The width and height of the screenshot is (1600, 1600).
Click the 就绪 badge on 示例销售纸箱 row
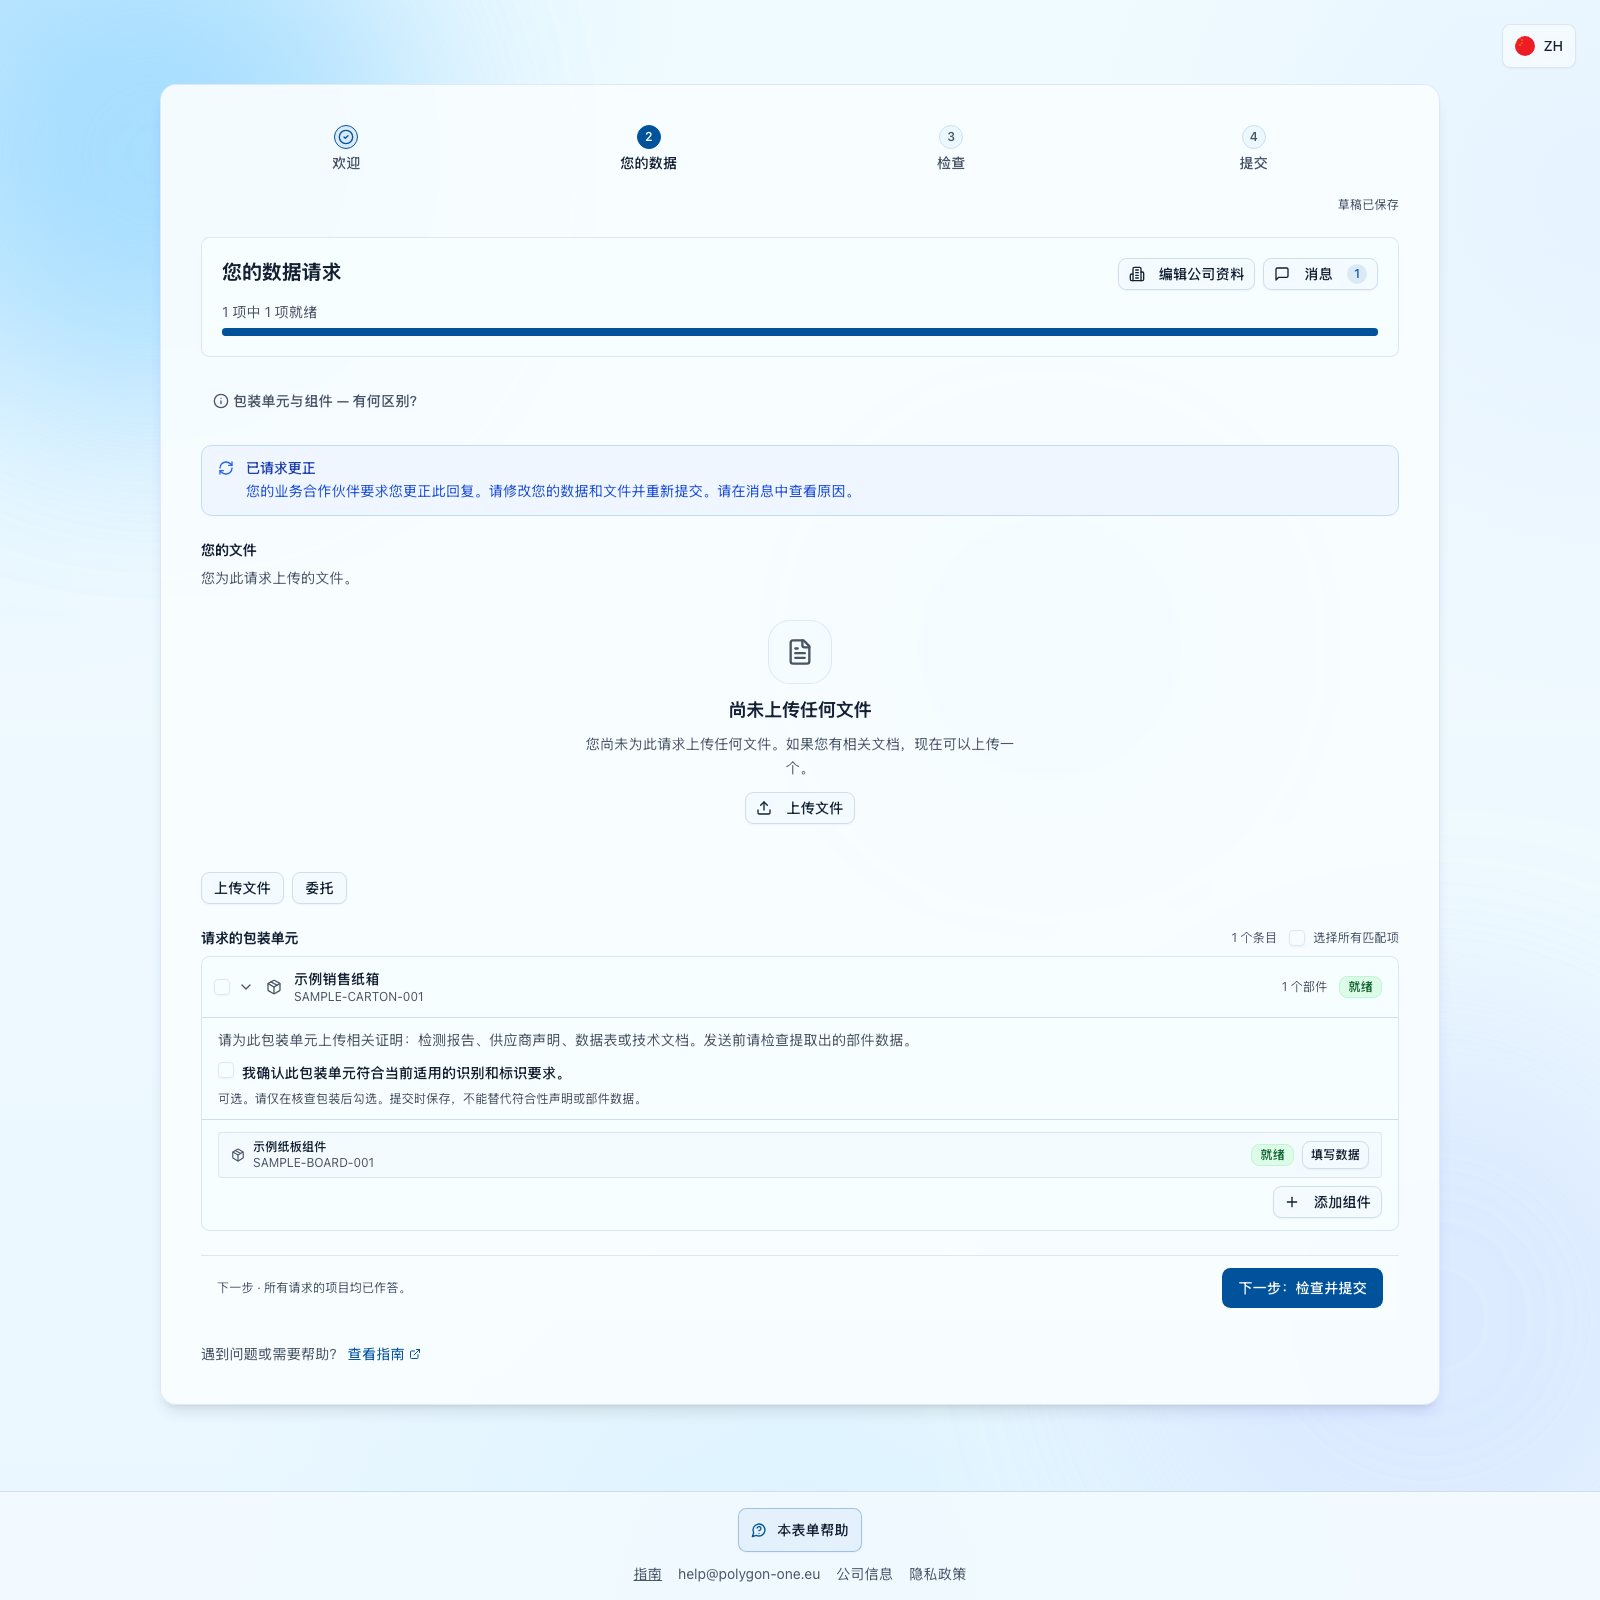[1360, 987]
